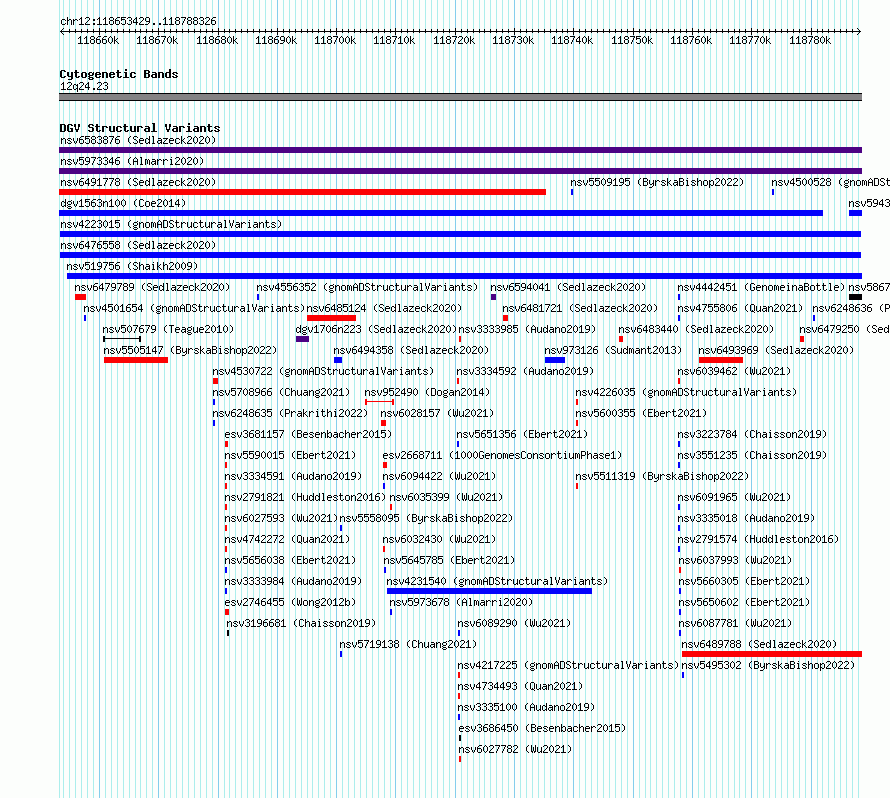The height and width of the screenshot is (798, 890).
Task: Click nsv4217225 (gnomADStructuralVariants) label
Action: pyautogui.click(x=568, y=665)
